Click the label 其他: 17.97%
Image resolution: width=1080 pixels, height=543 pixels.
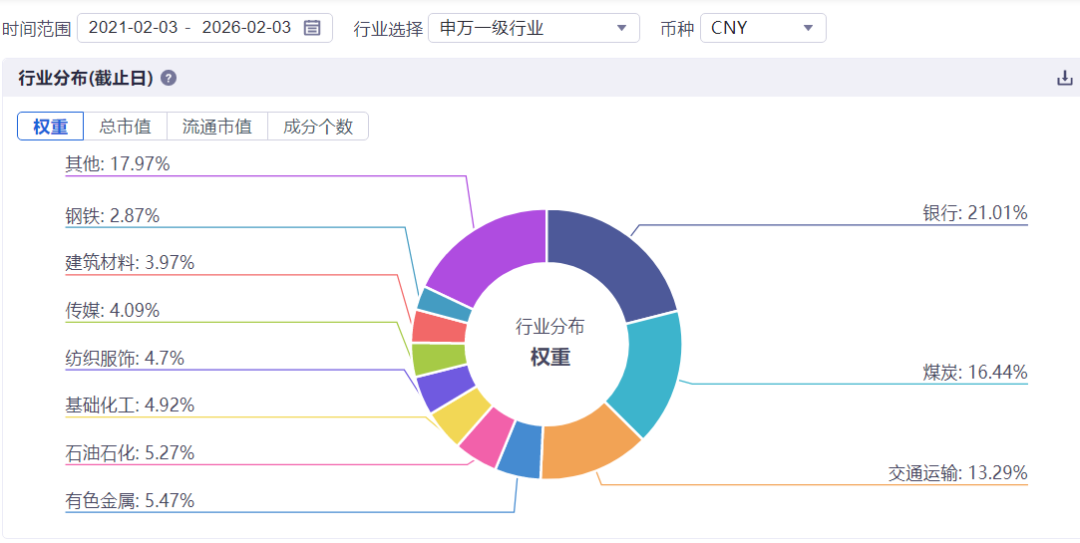tap(117, 164)
